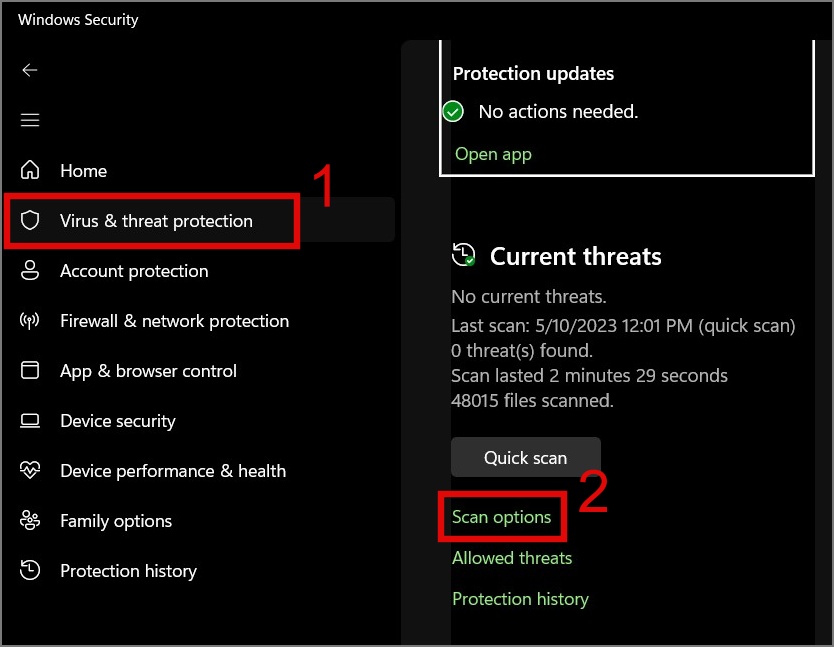Open the Scan options link
This screenshot has height=647, width=834.
[x=501, y=517]
